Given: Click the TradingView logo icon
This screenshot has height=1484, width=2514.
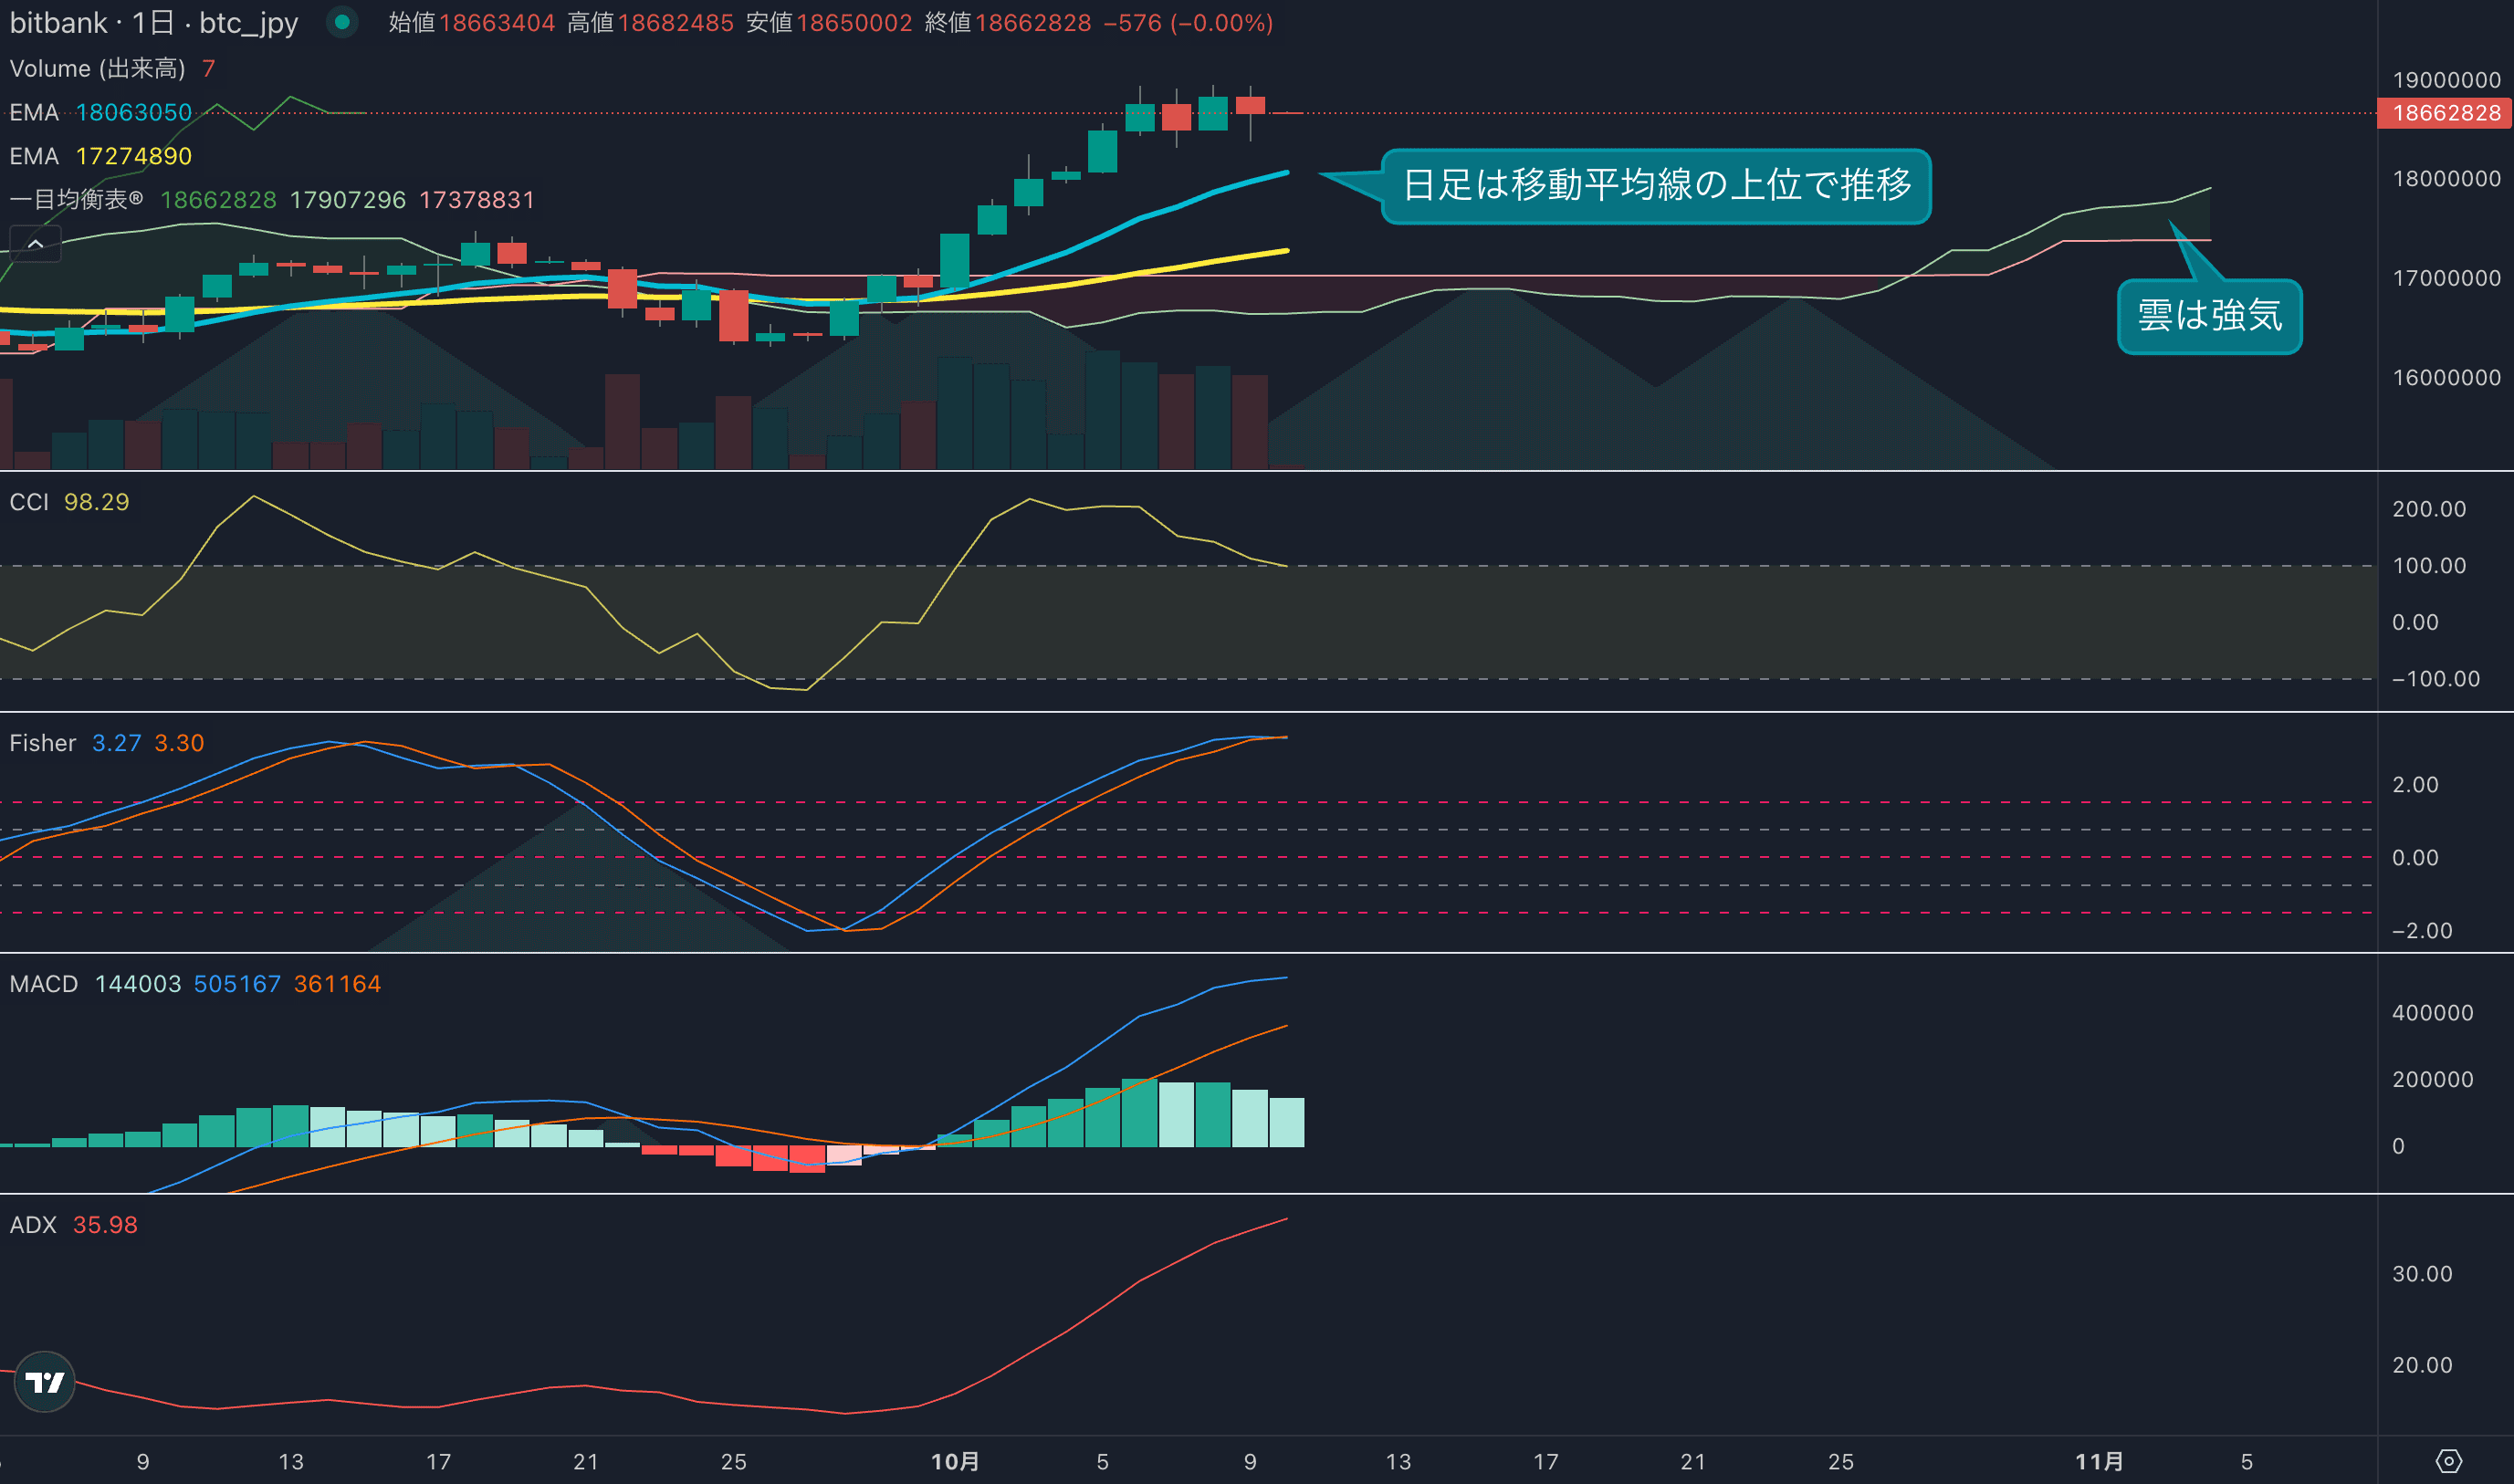Looking at the screenshot, I should (44, 1381).
